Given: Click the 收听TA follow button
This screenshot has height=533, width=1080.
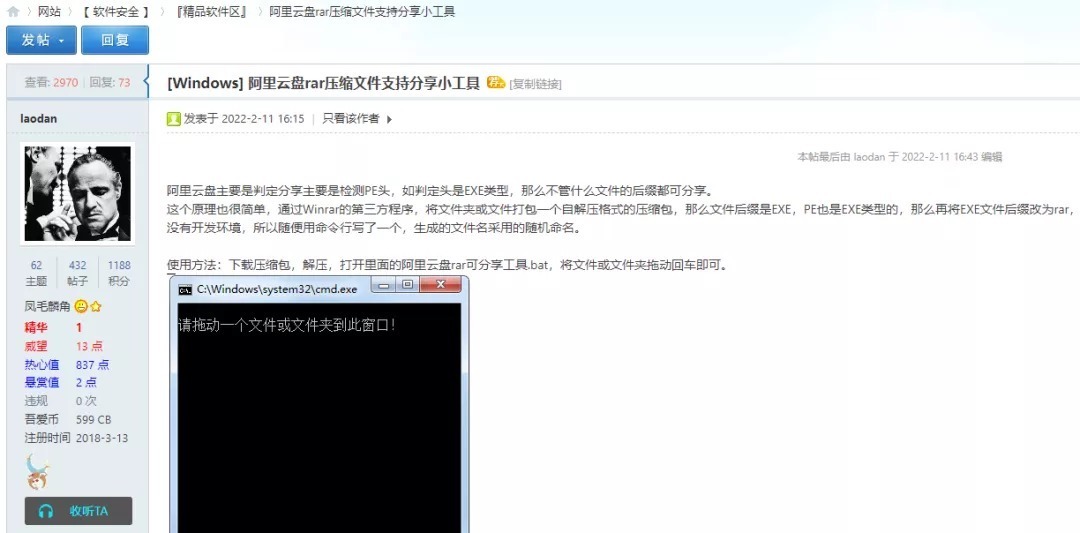Looking at the screenshot, I should [x=78, y=511].
